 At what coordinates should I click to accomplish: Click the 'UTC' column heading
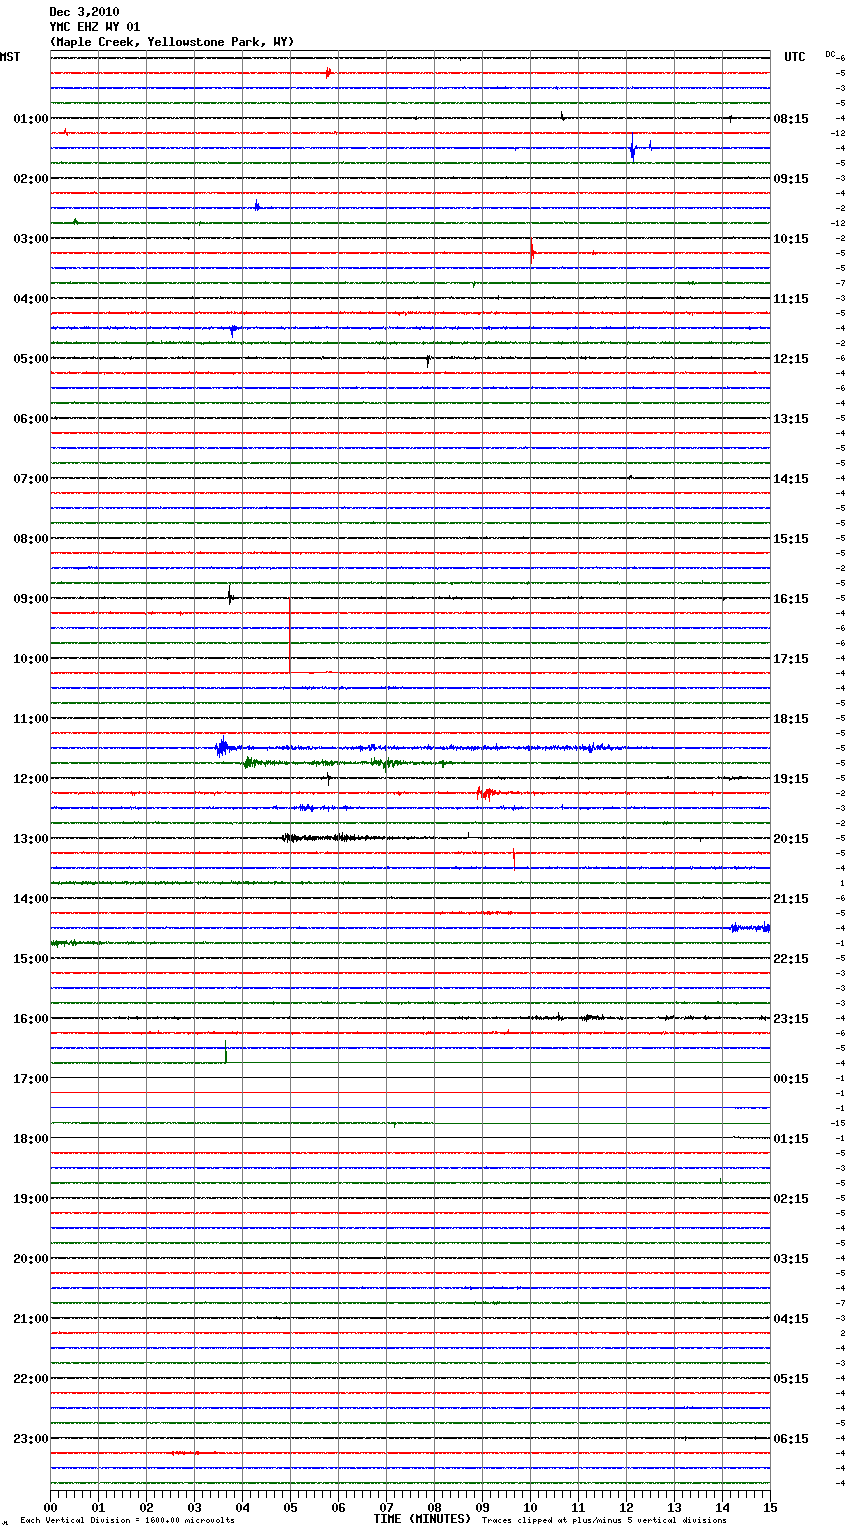tap(795, 57)
